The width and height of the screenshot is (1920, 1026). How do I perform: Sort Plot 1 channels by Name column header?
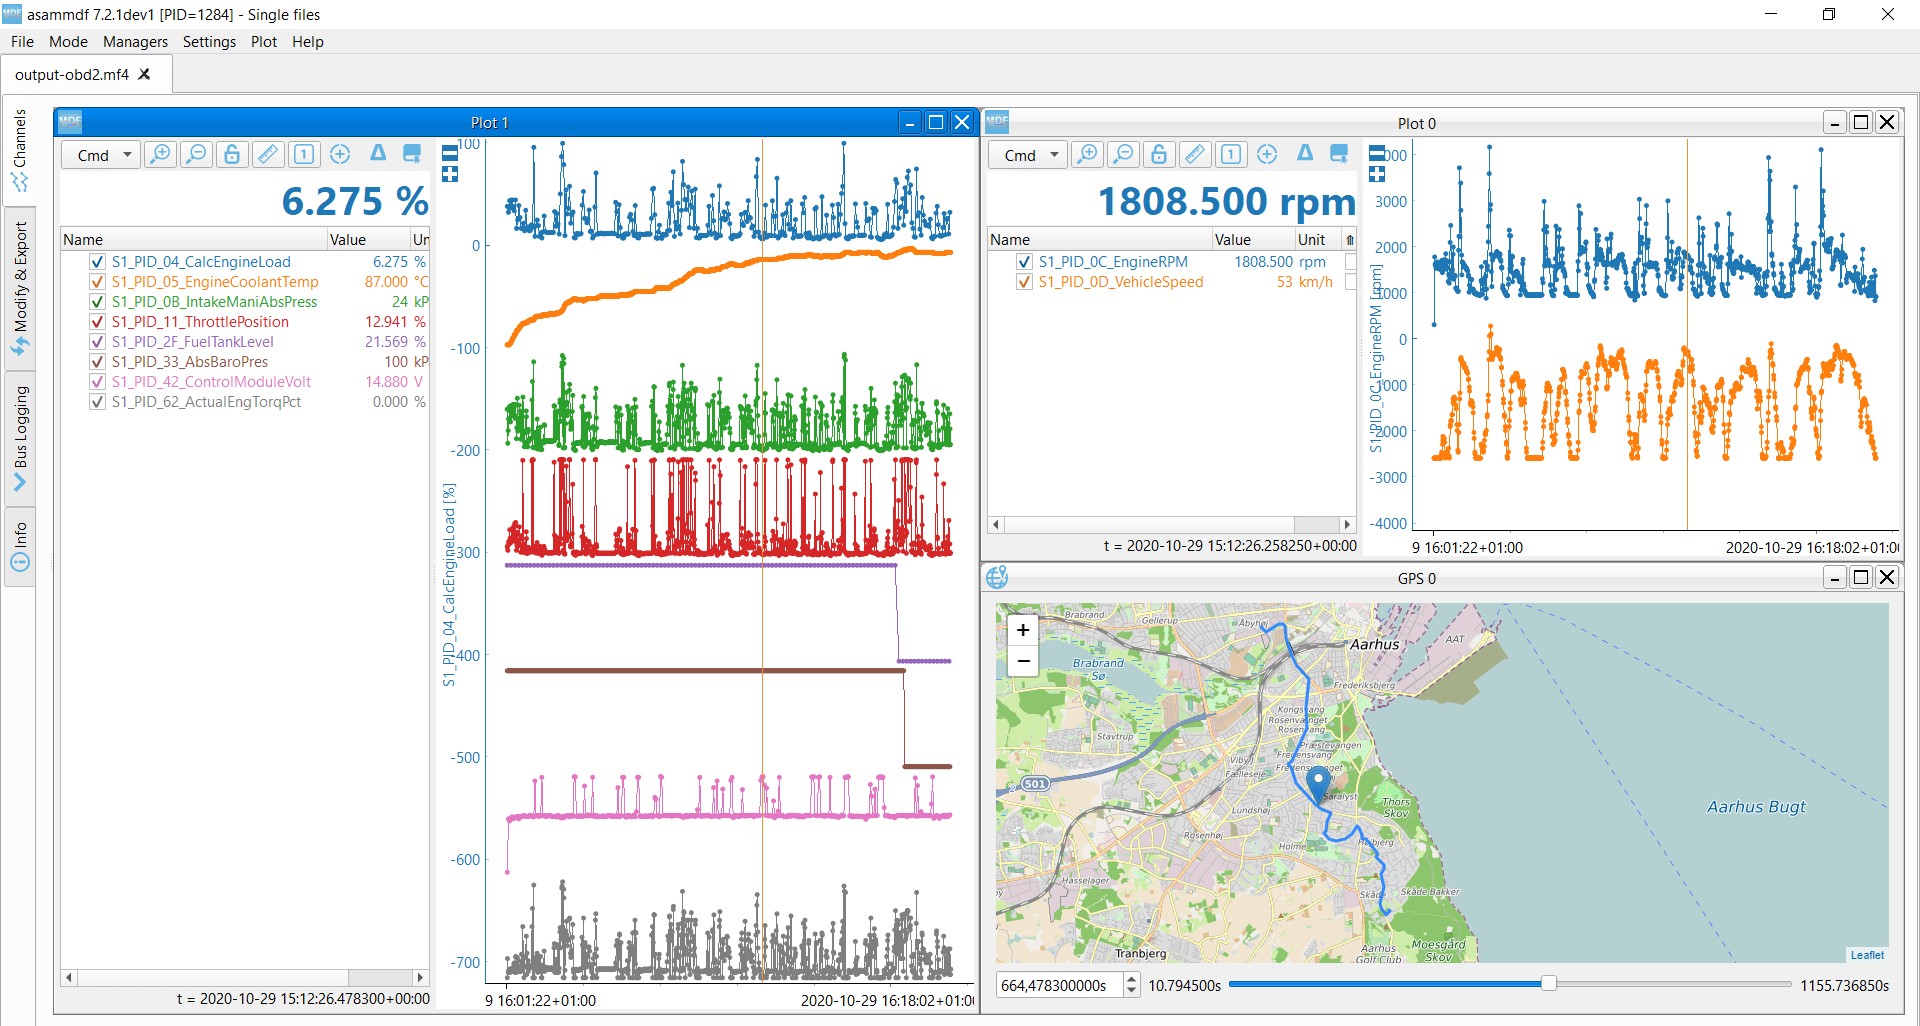194,239
